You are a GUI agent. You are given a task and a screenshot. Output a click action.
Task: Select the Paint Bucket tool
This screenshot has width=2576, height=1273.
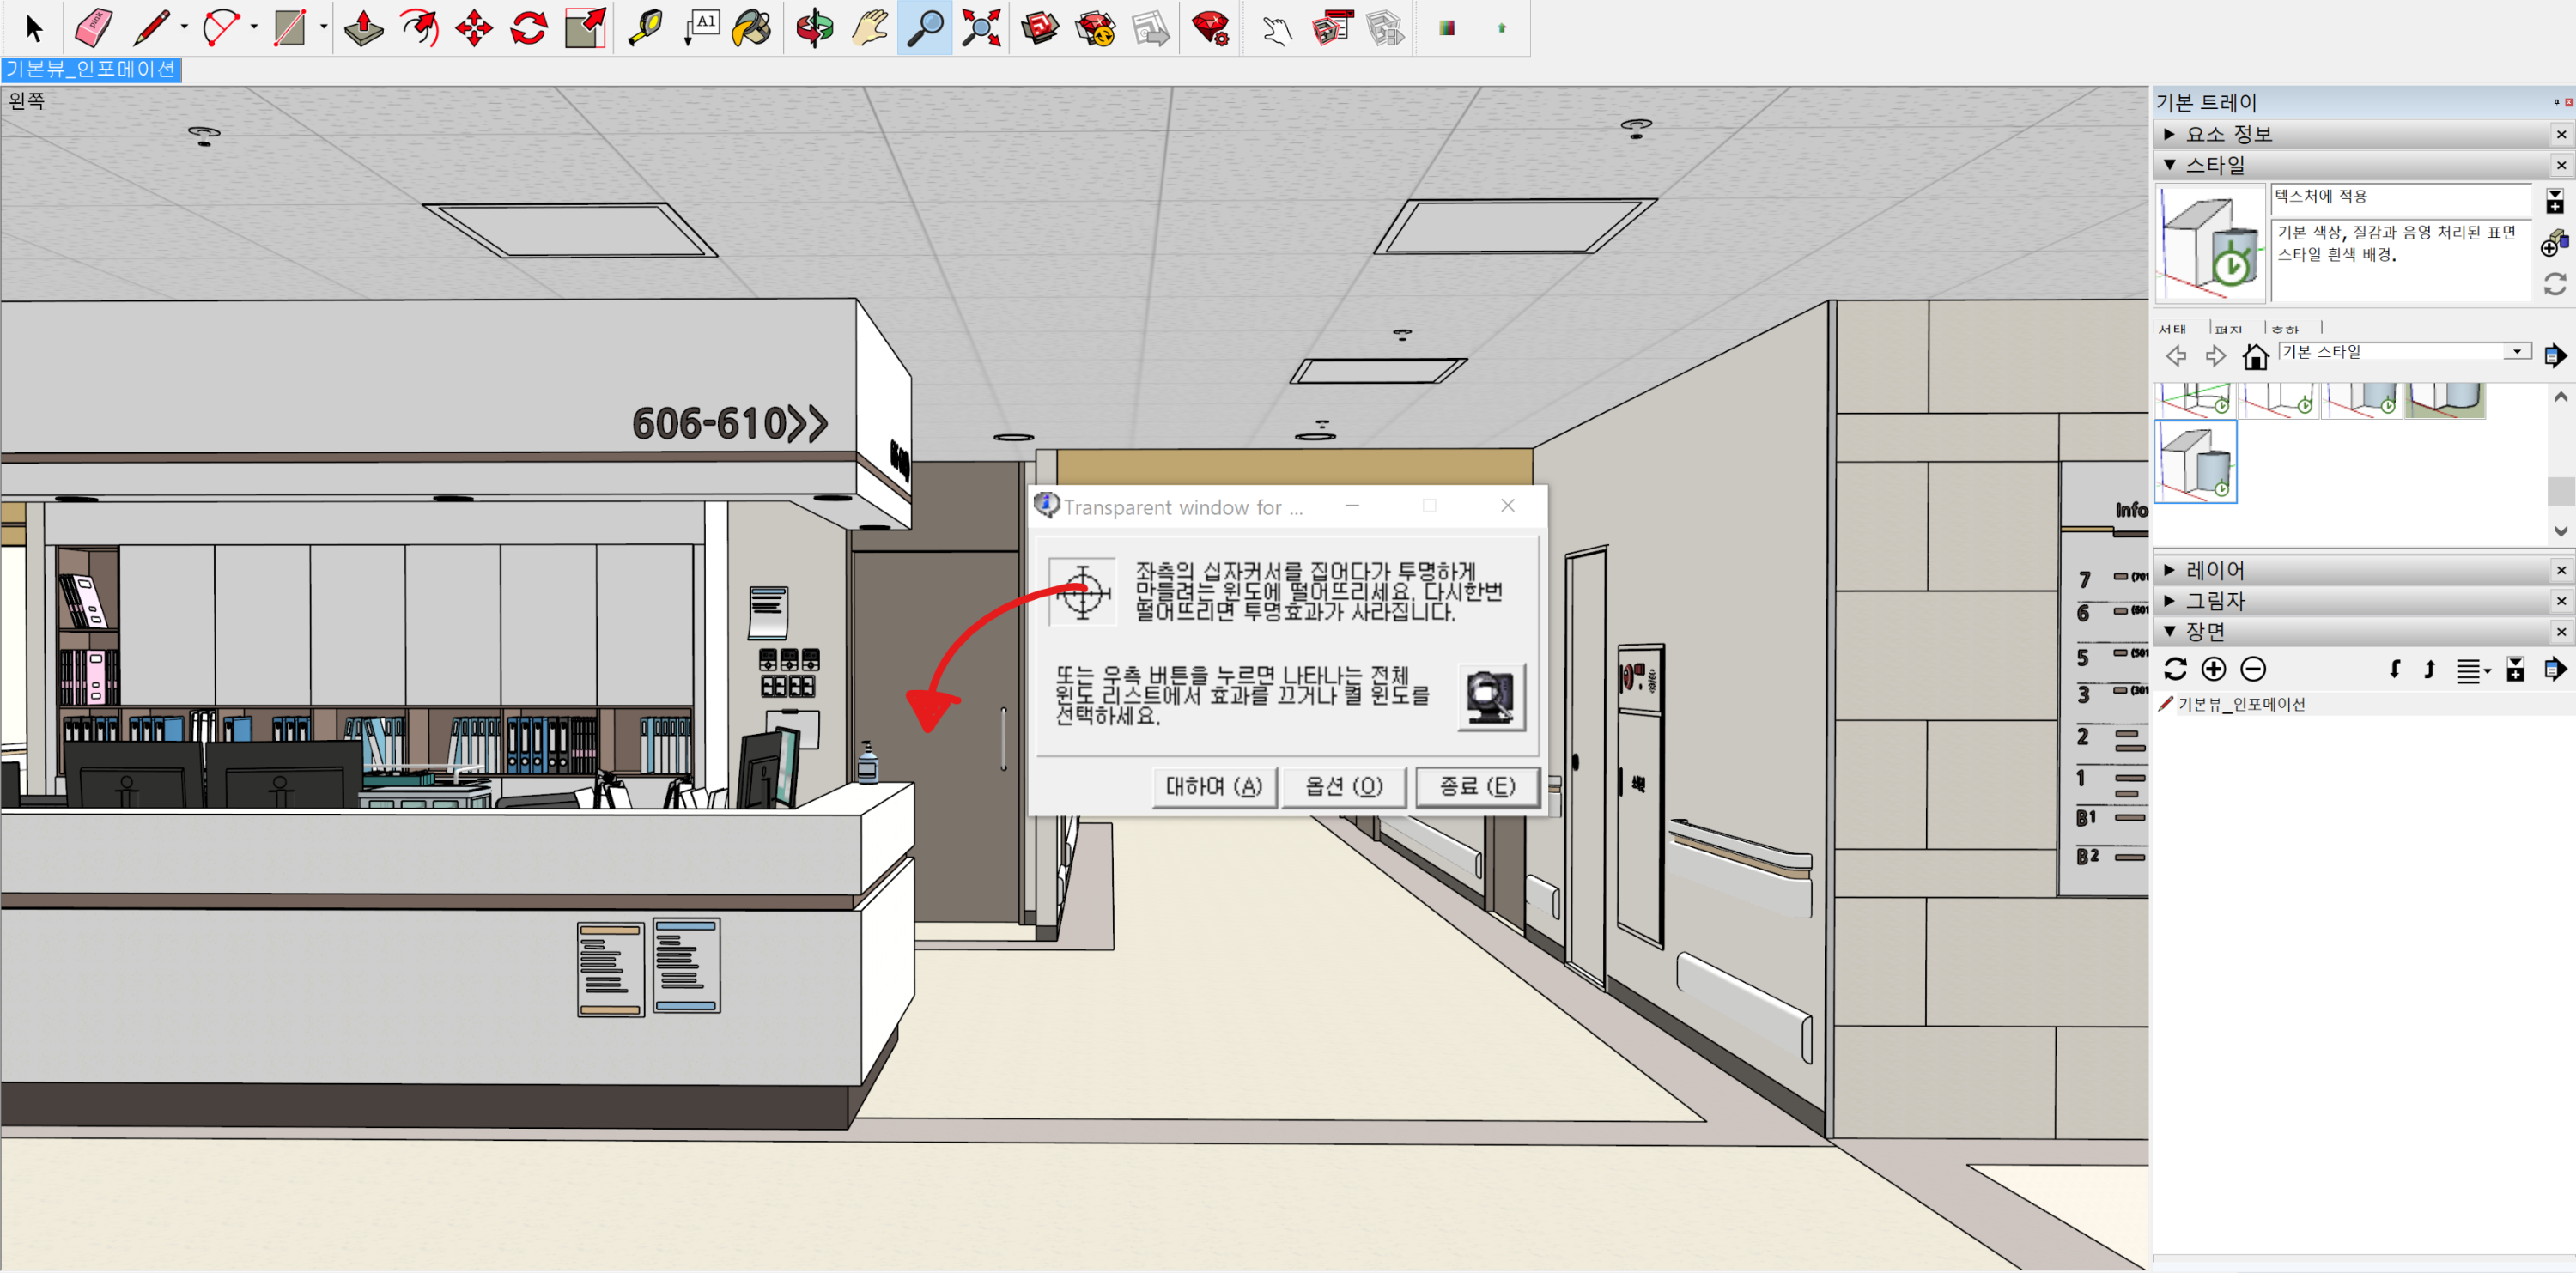pos(751,27)
